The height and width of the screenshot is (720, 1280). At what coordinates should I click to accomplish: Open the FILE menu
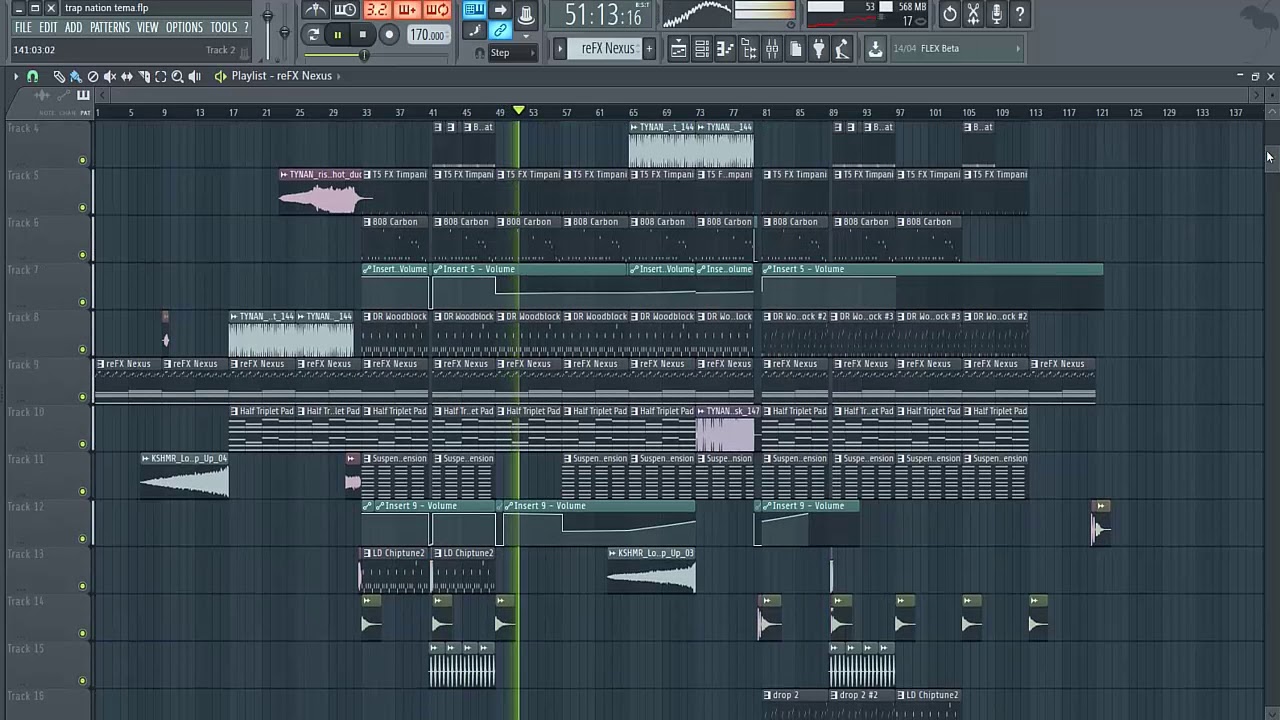click(x=23, y=28)
